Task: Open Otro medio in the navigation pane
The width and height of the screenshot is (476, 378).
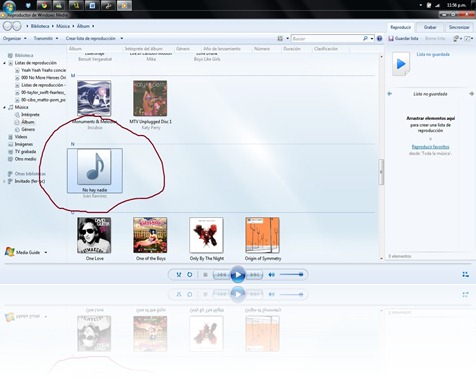Action: click(x=22, y=159)
